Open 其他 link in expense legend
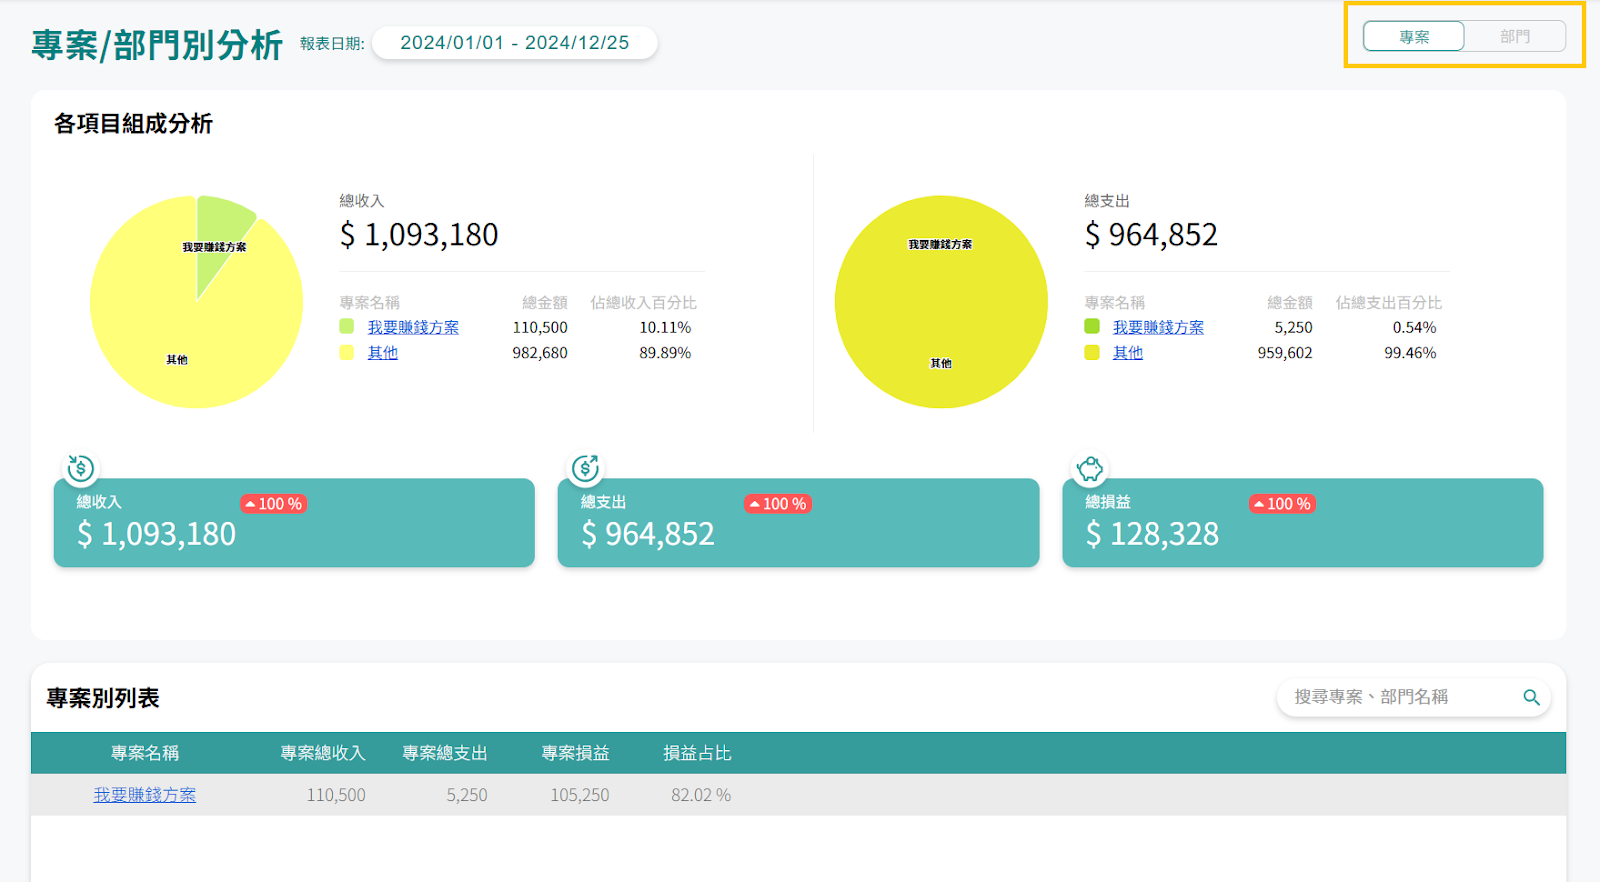This screenshot has height=882, width=1600. (1128, 353)
